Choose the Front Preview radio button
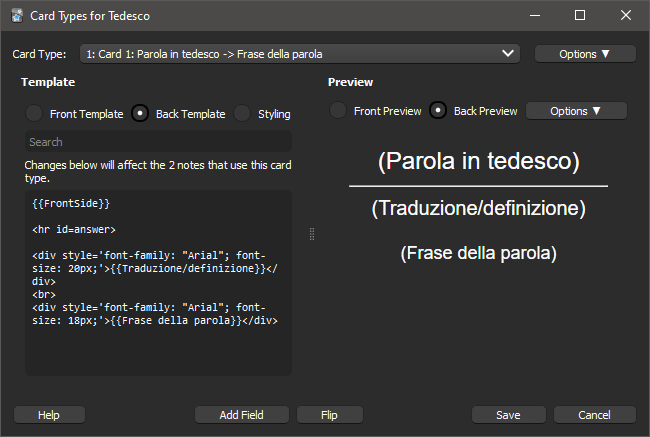The width and height of the screenshot is (650, 437). [338, 111]
